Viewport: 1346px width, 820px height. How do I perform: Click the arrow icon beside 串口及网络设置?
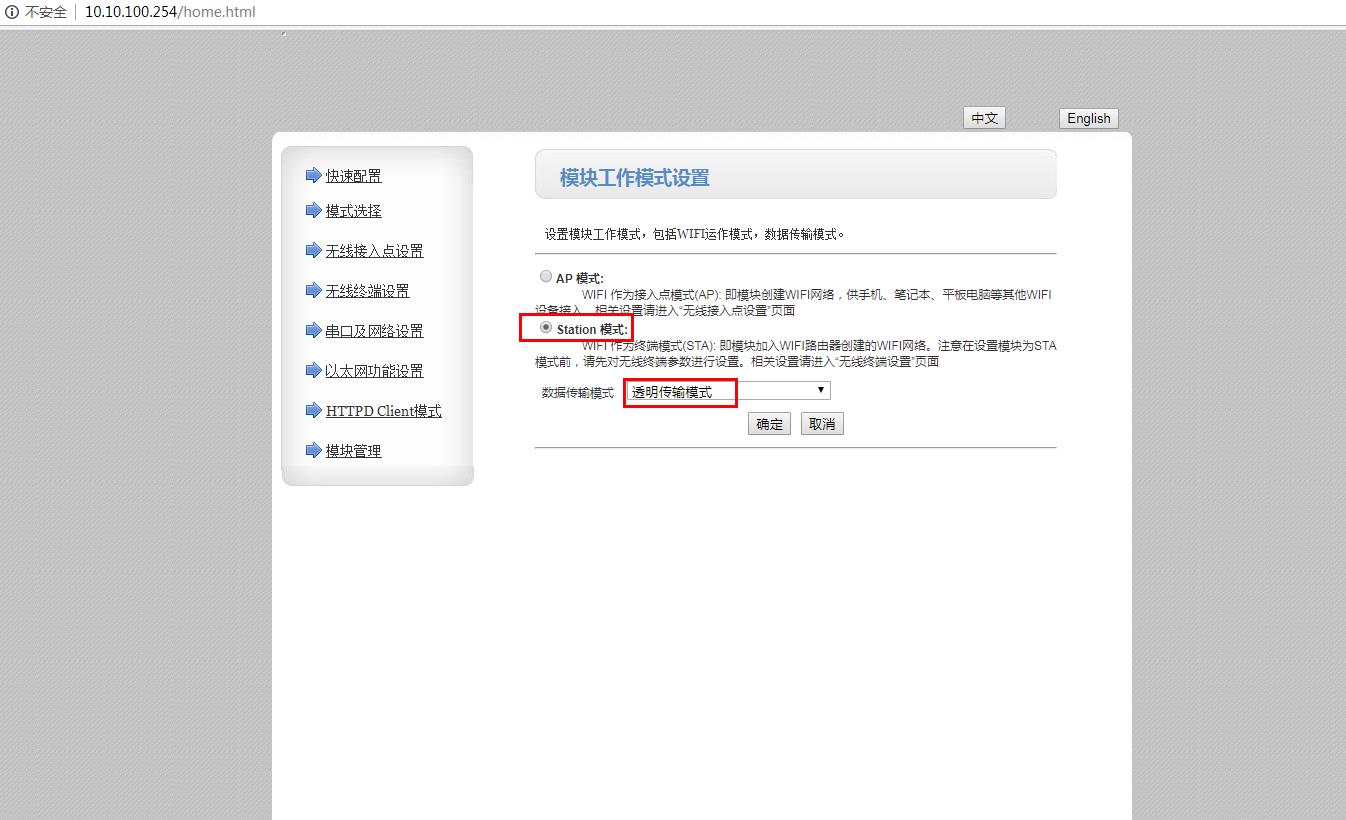(313, 330)
